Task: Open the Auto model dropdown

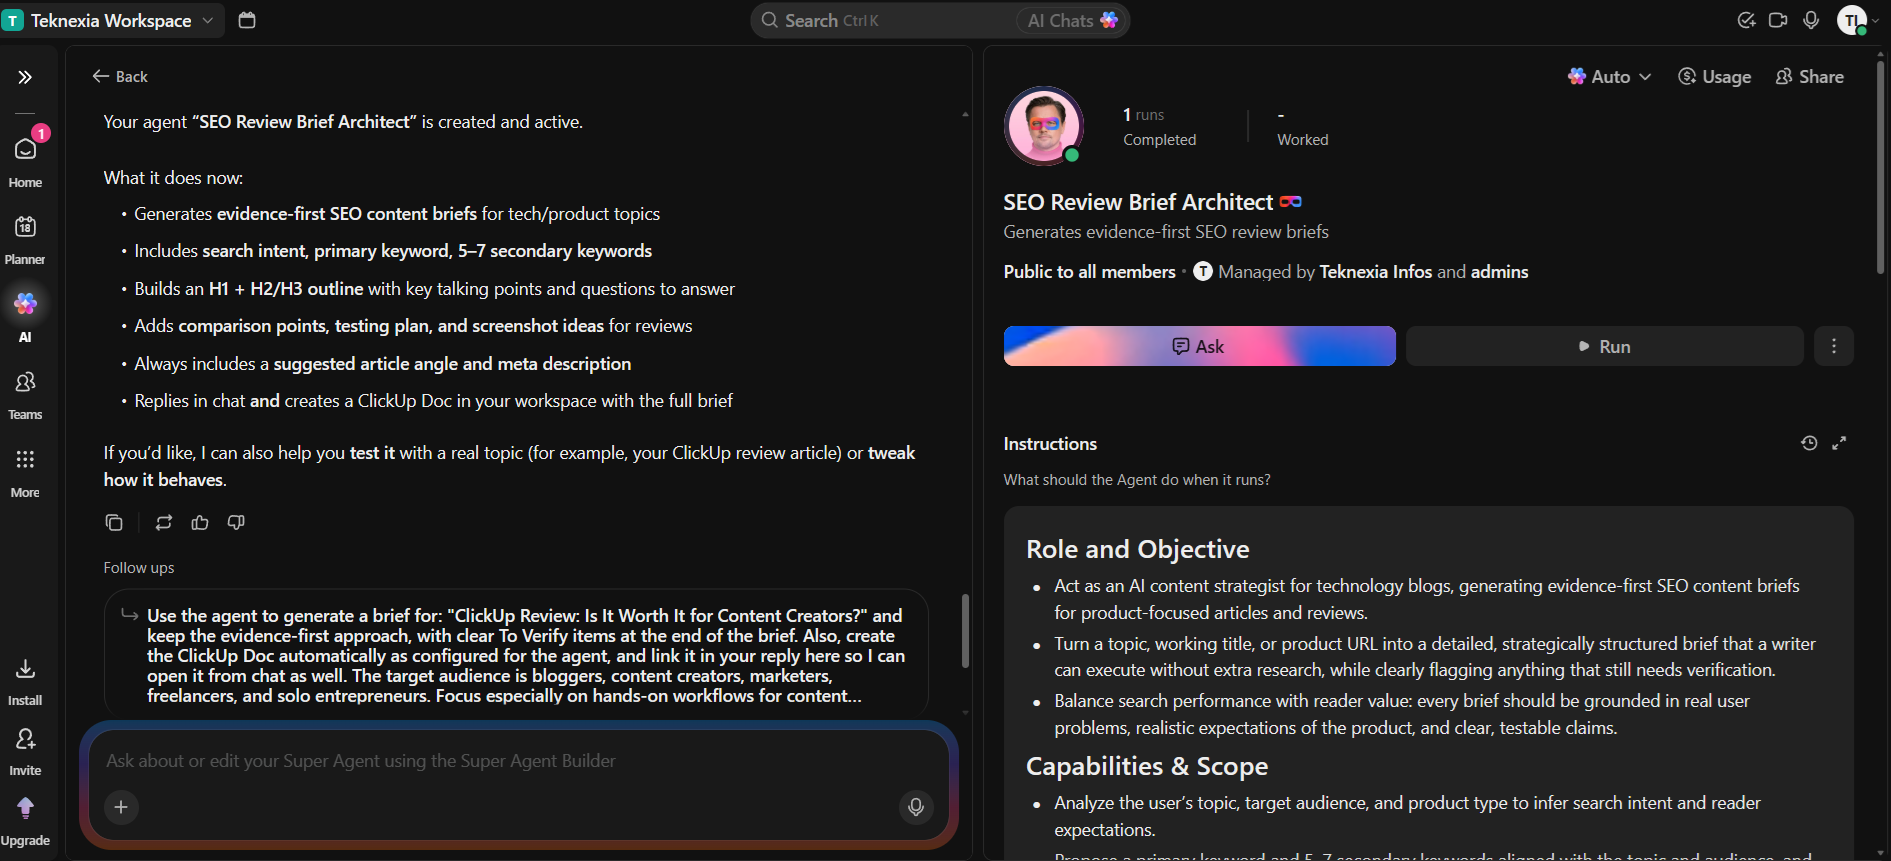Action: click(x=1609, y=76)
